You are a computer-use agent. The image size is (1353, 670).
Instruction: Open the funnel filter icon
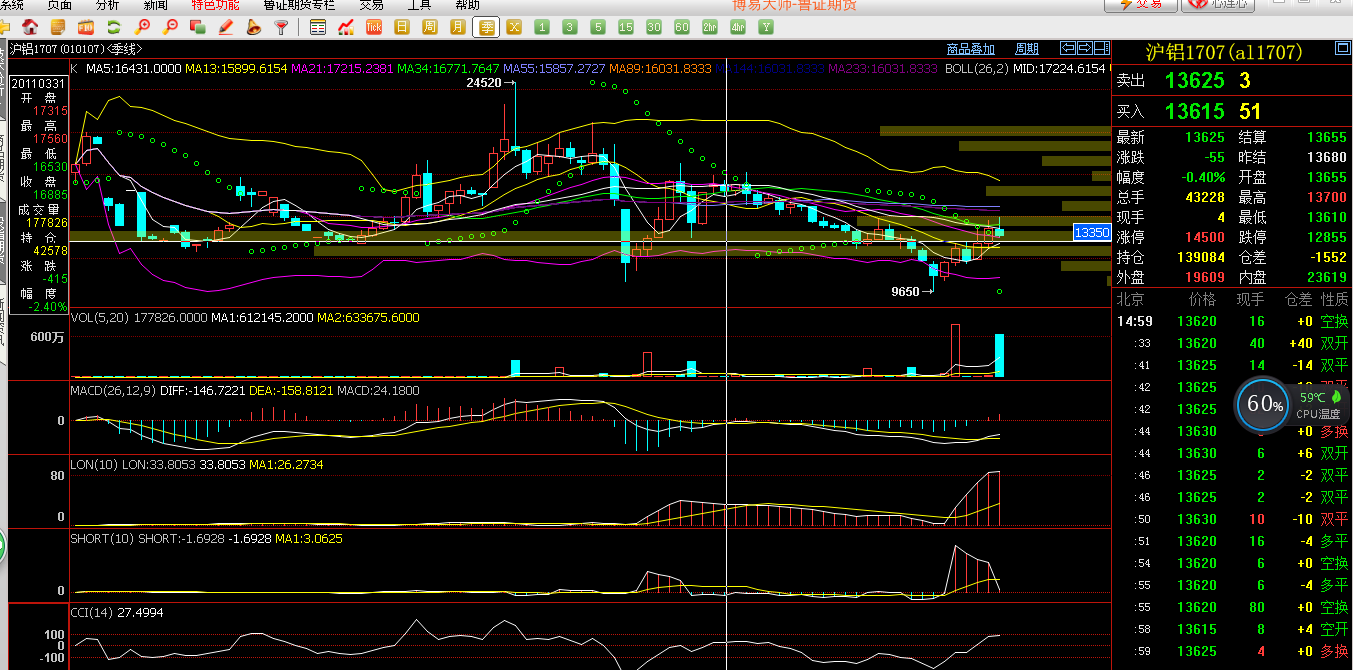tap(282, 27)
